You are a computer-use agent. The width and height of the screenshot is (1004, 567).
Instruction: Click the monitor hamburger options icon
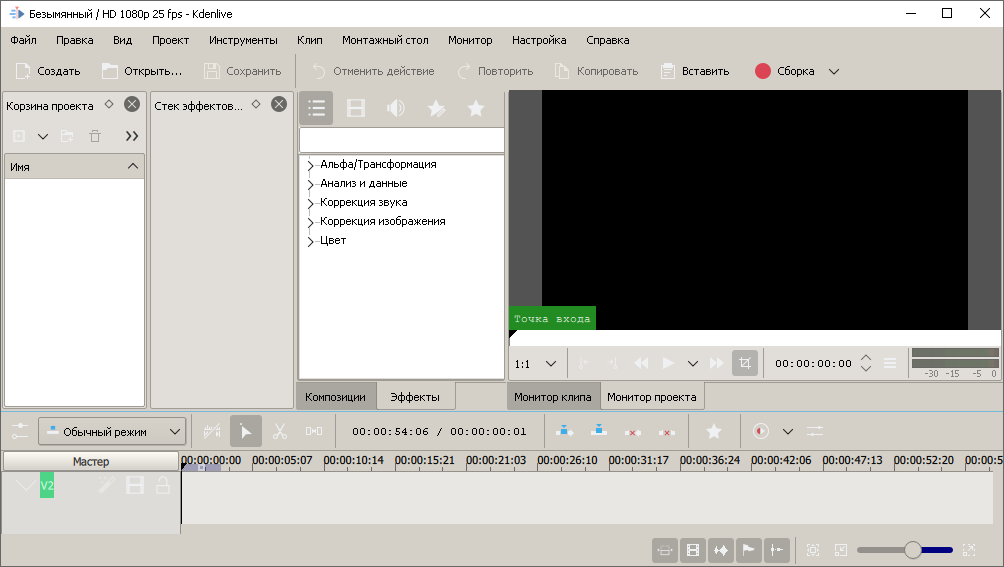coord(890,363)
